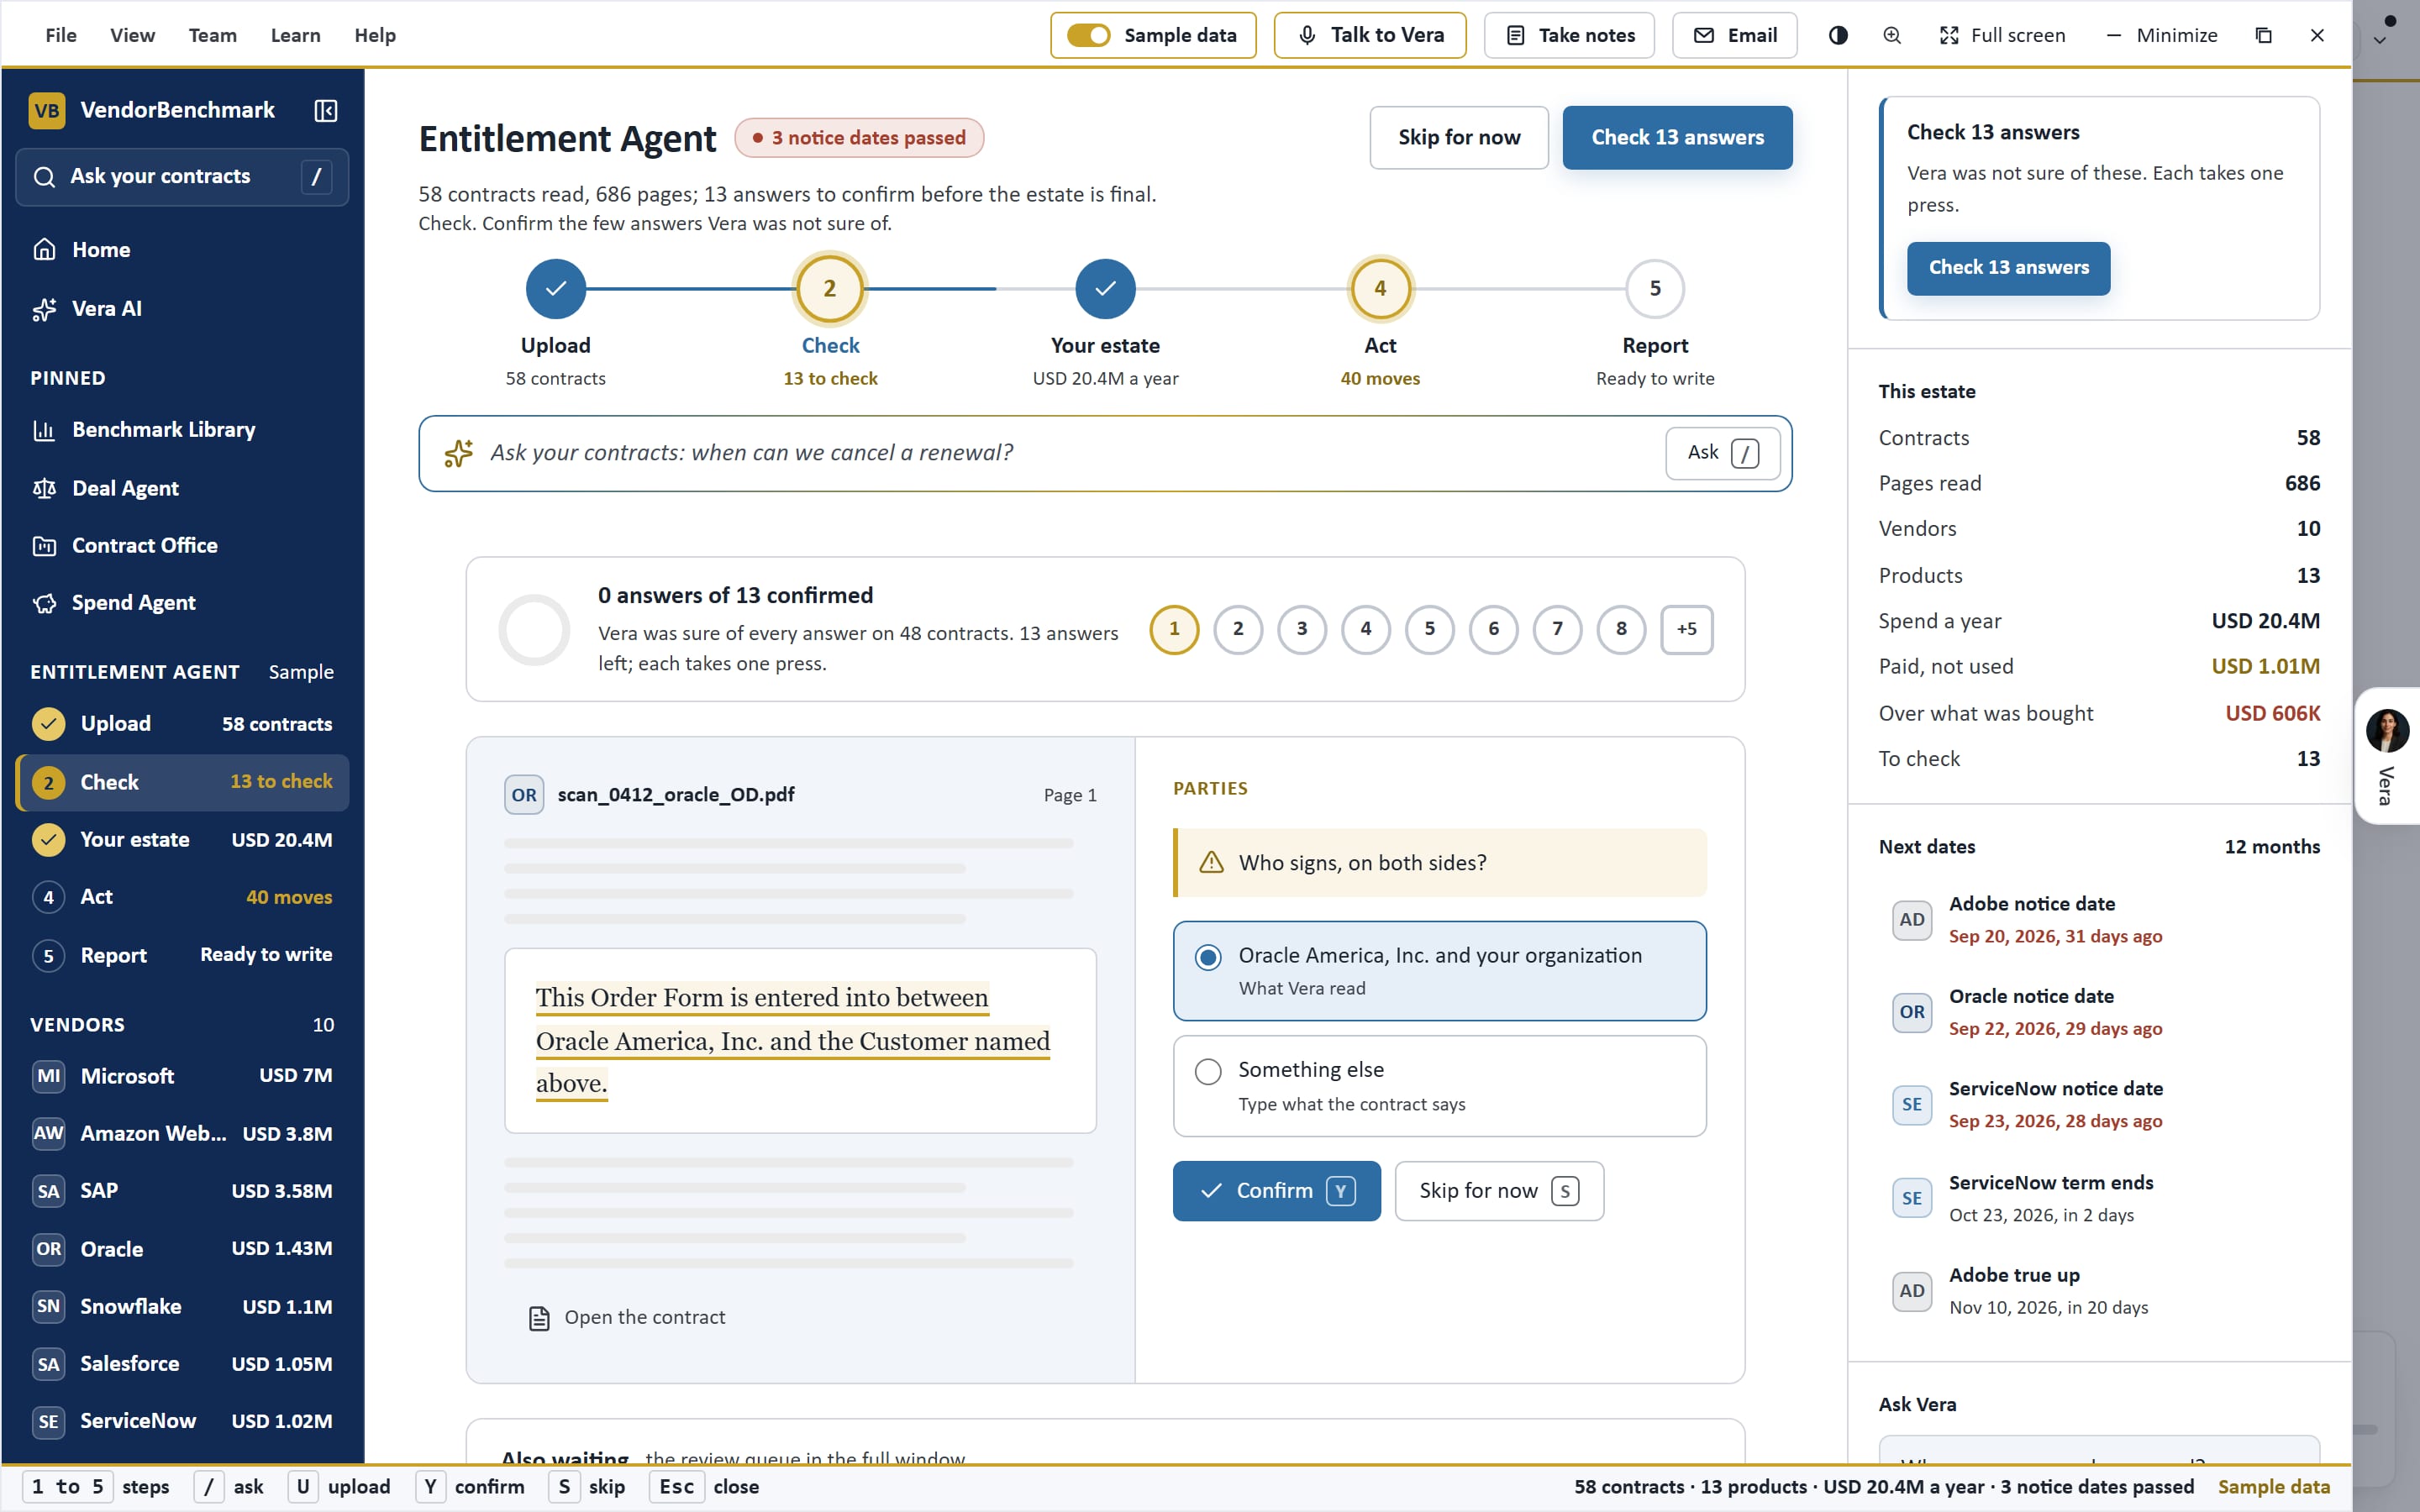The width and height of the screenshot is (2420, 1512).
Task: Click the blue Check 13 answers header button
Action: point(1677,138)
